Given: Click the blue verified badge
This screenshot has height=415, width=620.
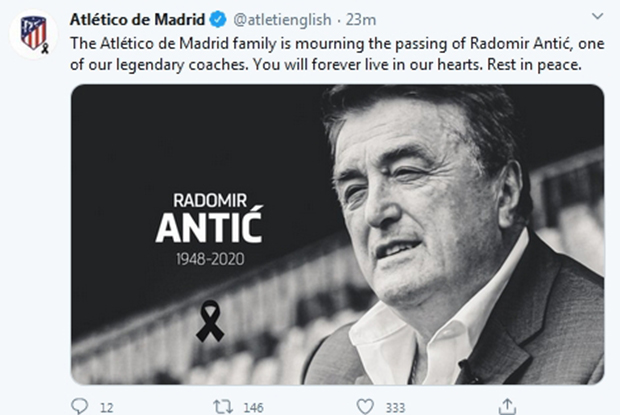Looking at the screenshot, I should [213, 19].
